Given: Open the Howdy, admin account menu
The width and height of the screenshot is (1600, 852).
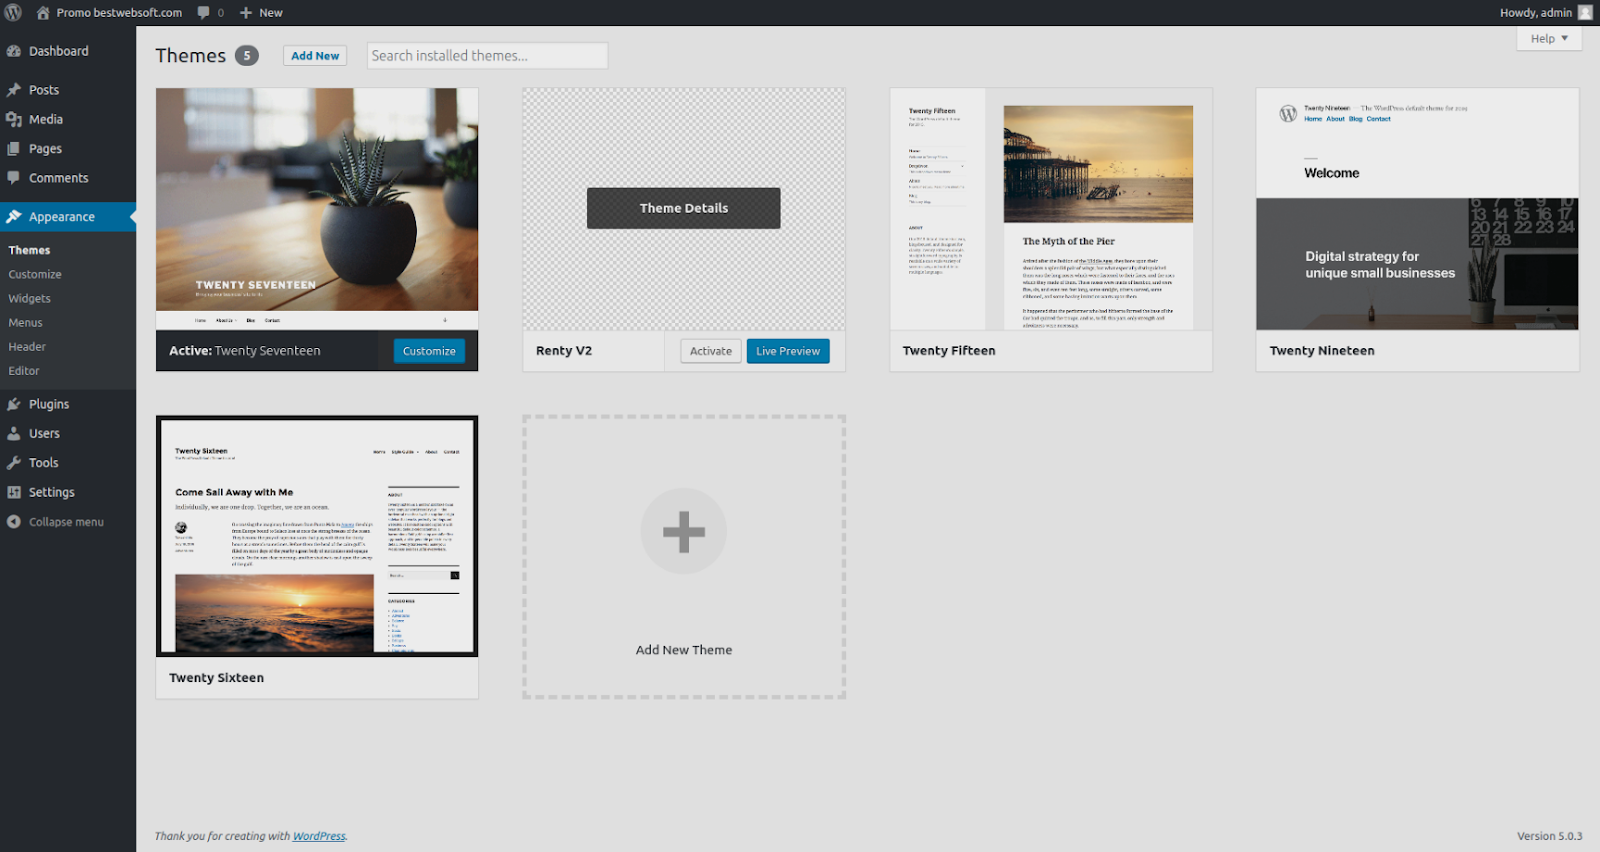Looking at the screenshot, I should [1536, 13].
